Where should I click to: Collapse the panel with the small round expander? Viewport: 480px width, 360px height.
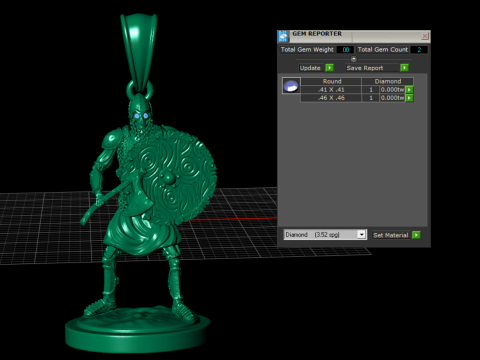[x=354, y=59]
